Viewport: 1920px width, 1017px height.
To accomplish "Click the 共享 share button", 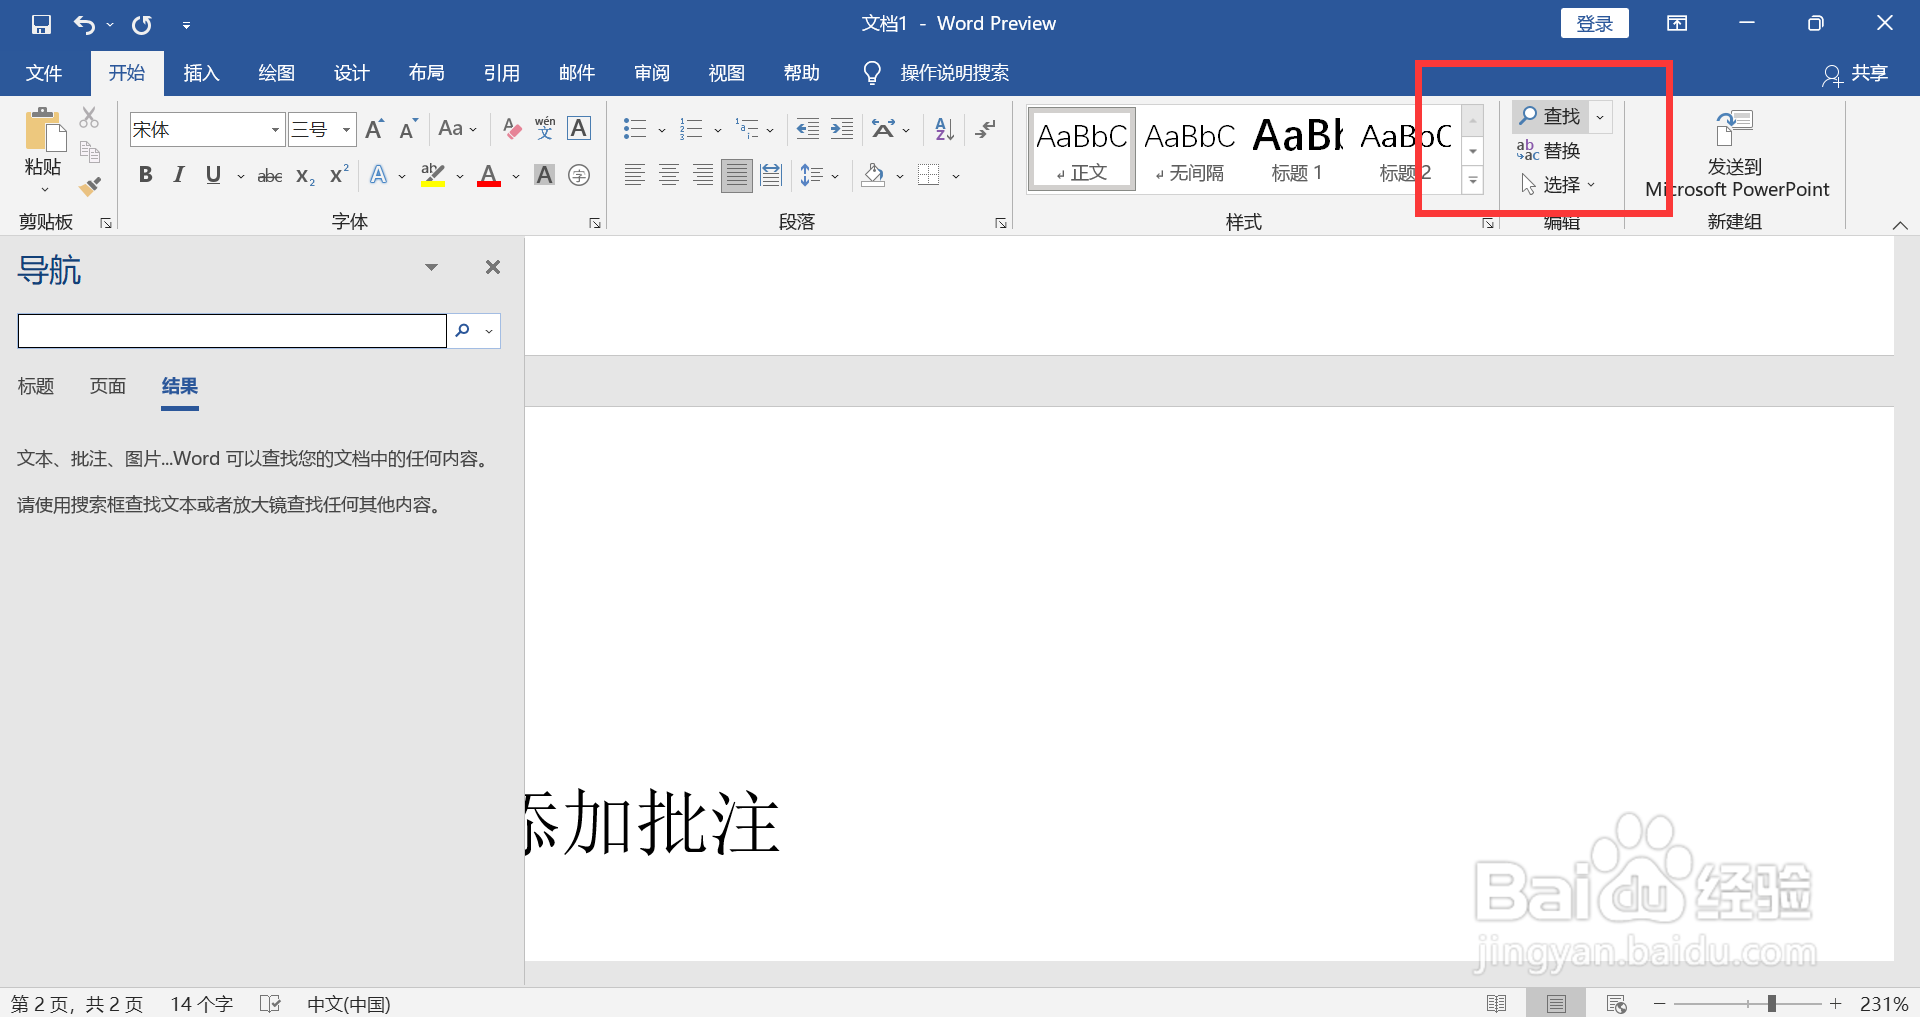I will [x=1856, y=74].
